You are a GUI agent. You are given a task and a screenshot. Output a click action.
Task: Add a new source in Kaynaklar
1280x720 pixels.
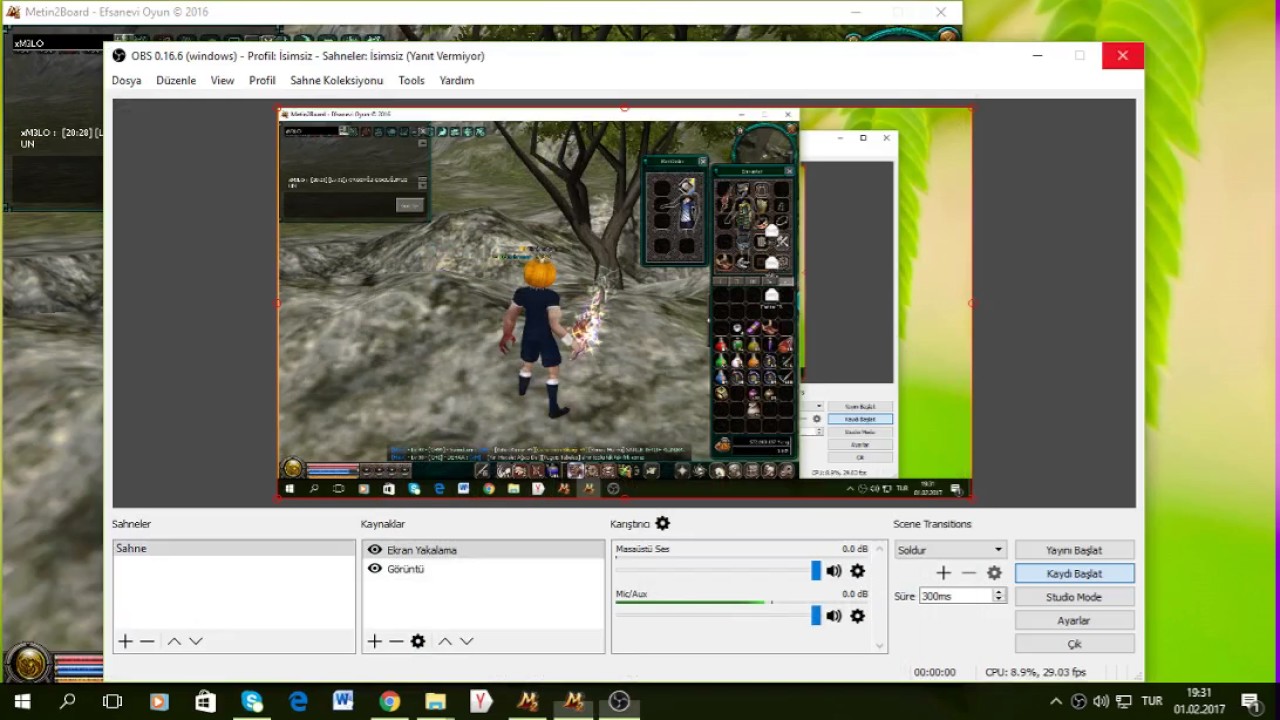(374, 641)
